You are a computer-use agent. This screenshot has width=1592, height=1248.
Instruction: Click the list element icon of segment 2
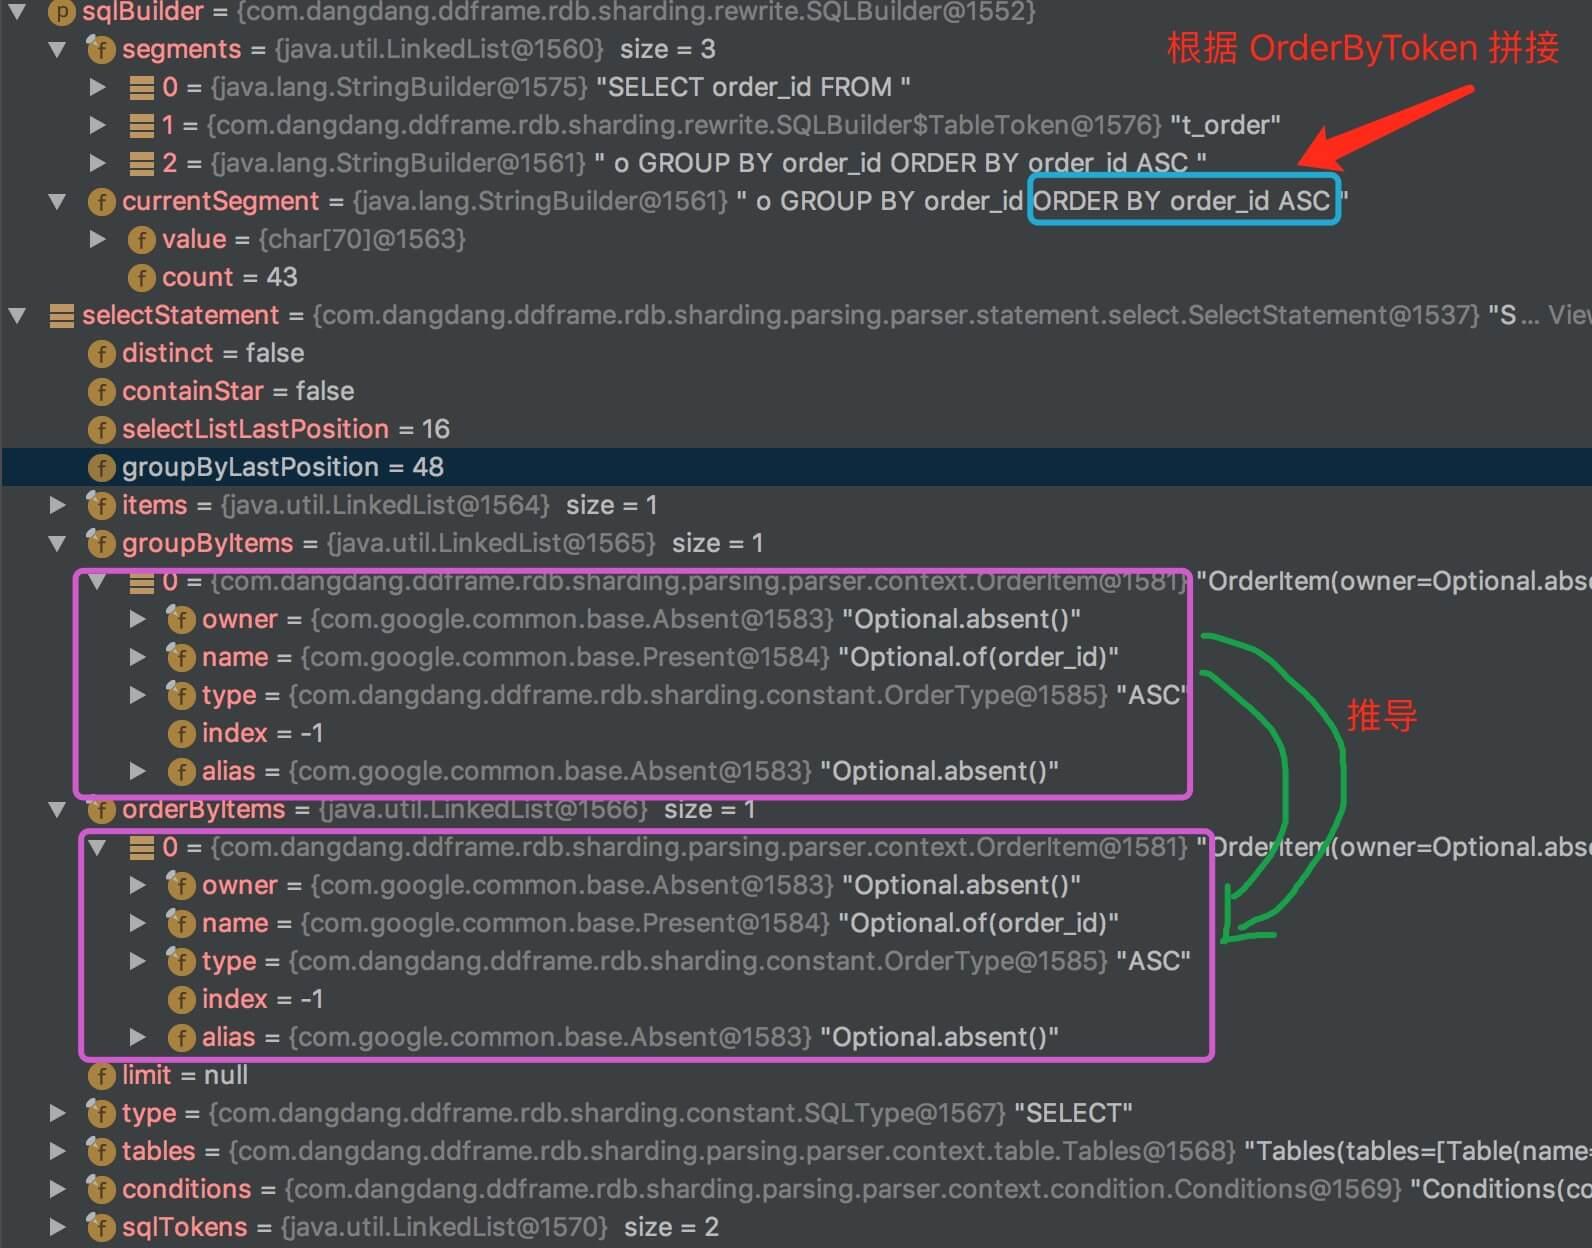coord(141,163)
